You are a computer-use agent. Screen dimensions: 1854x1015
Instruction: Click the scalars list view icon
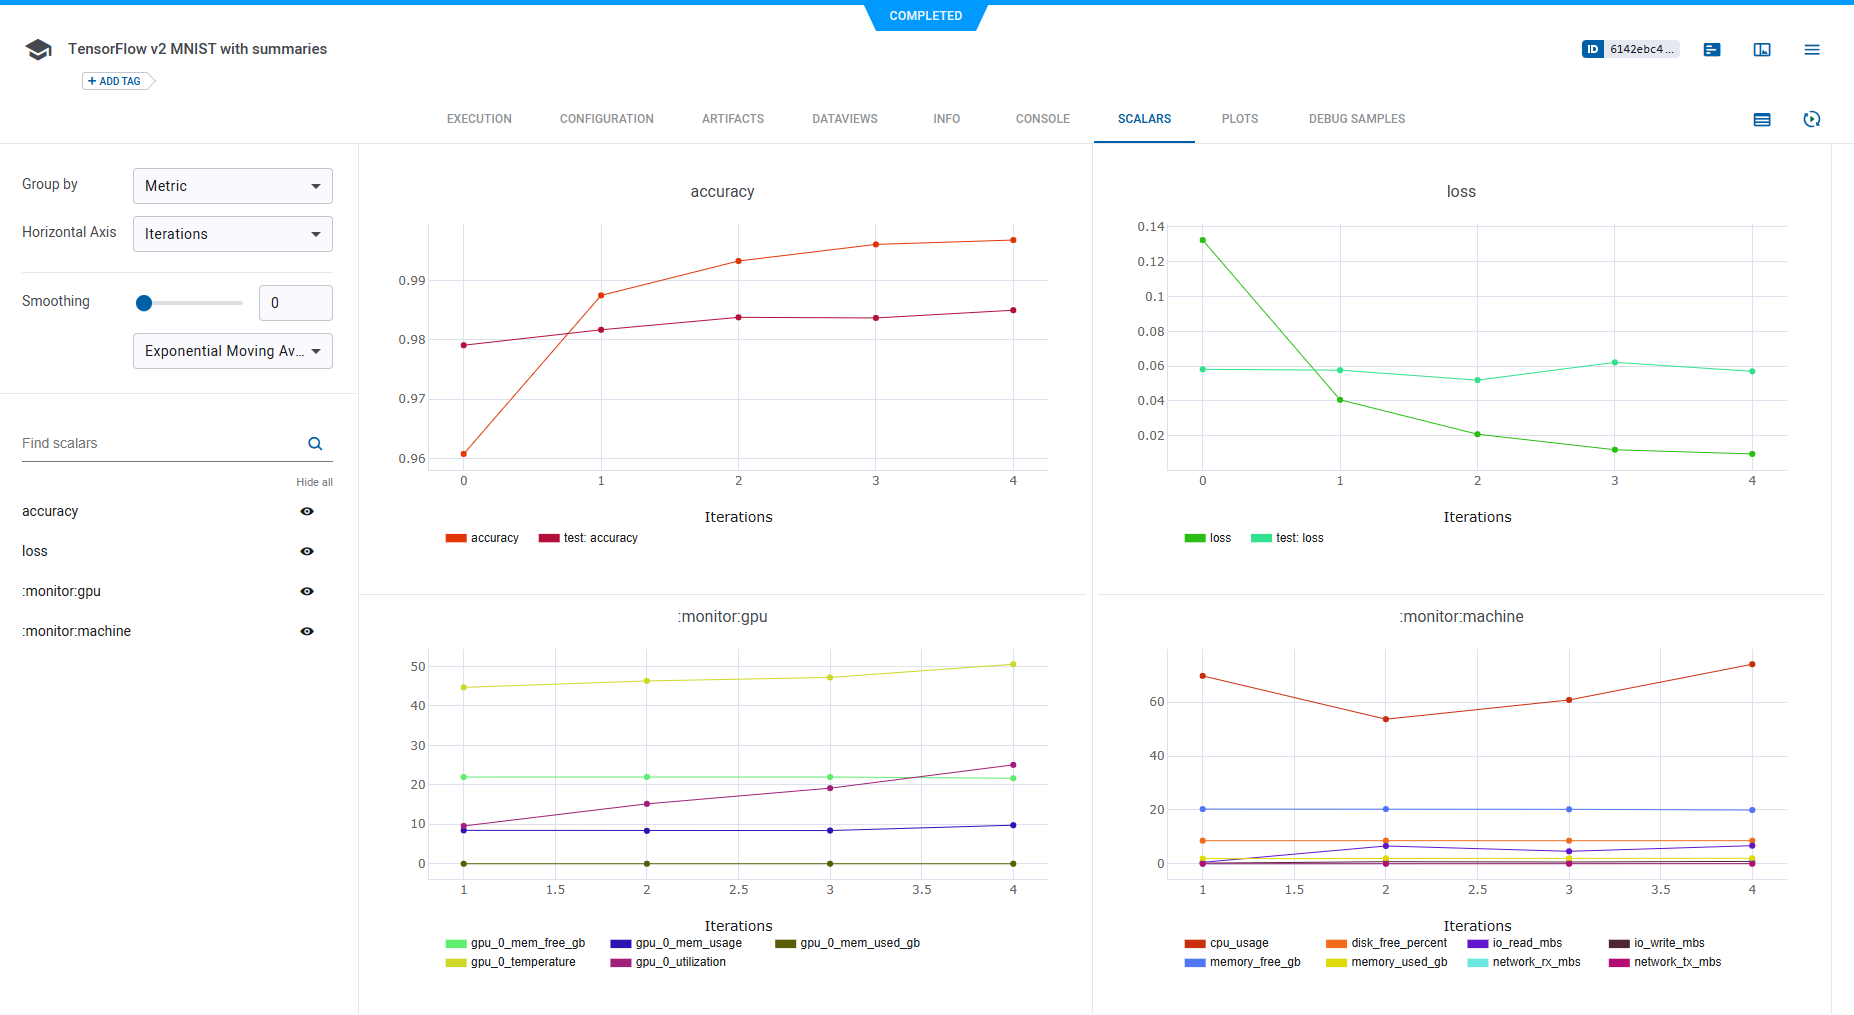click(x=1762, y=120)
